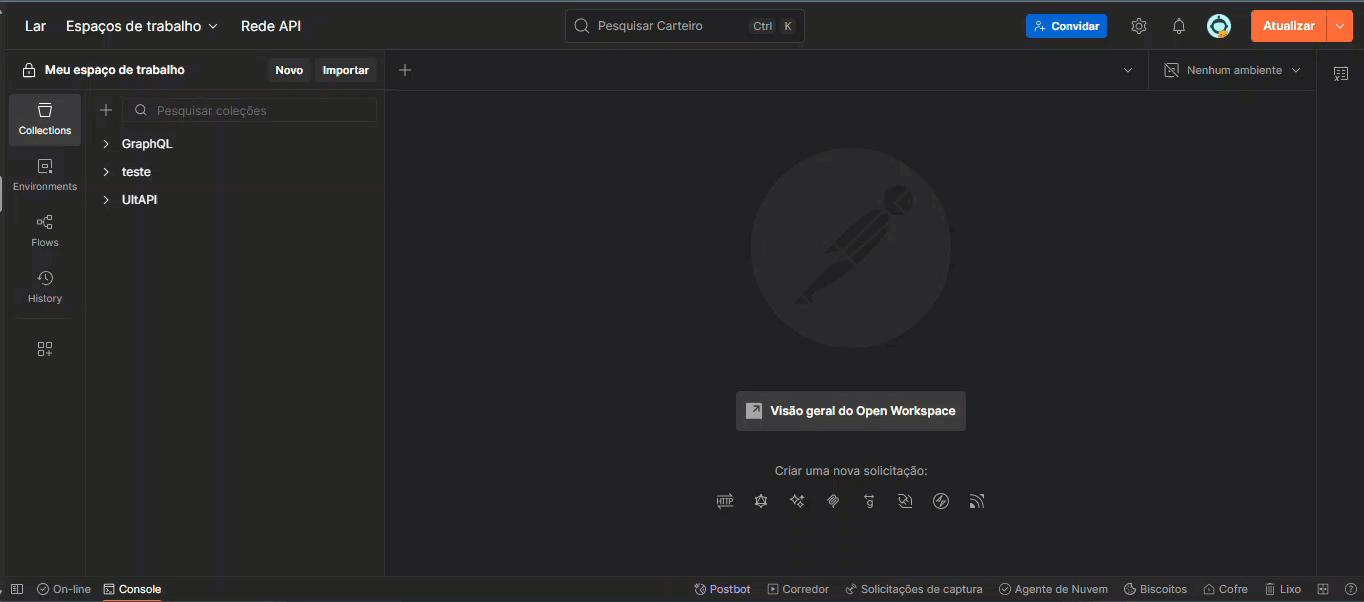This screenshot has width=1364, height=602.
Task: Open user avatar profile menu
Action: 1219,26
